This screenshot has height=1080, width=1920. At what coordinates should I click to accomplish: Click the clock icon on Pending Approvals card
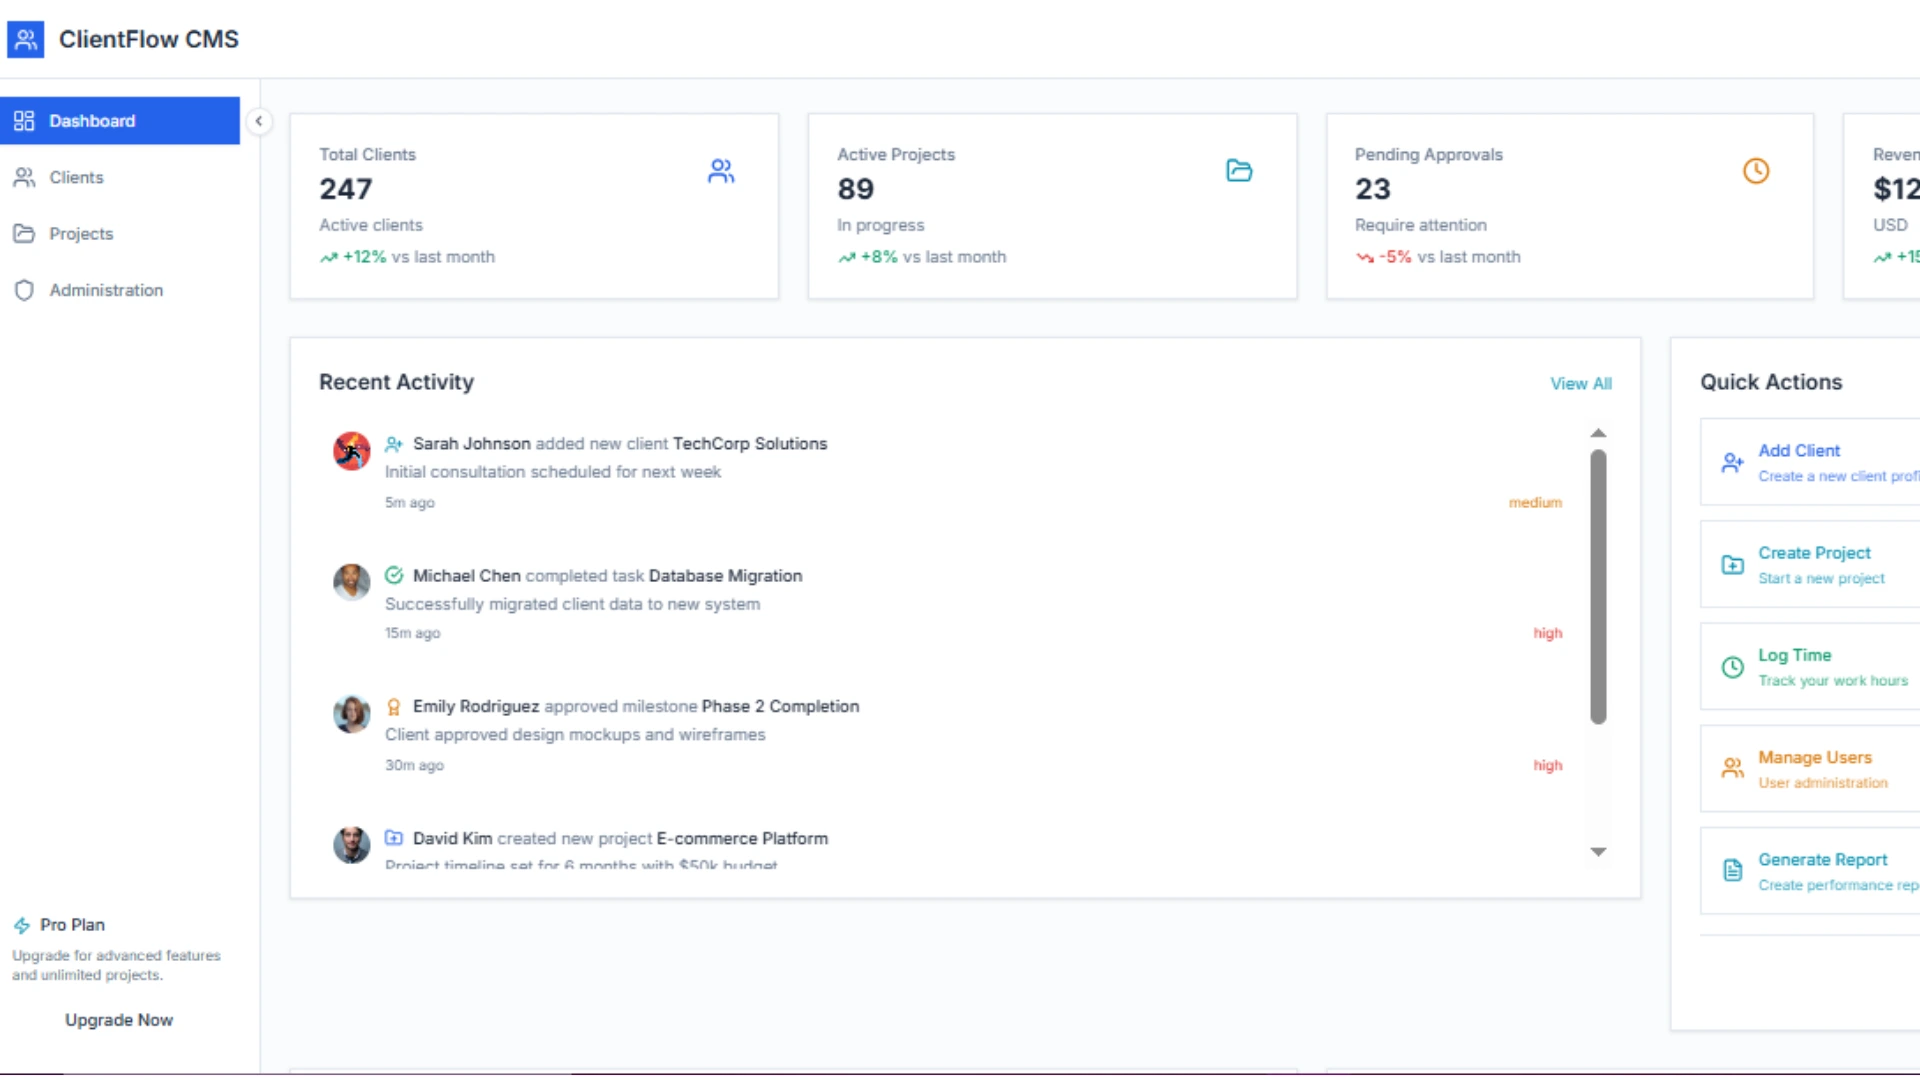tap(1757, 170)
